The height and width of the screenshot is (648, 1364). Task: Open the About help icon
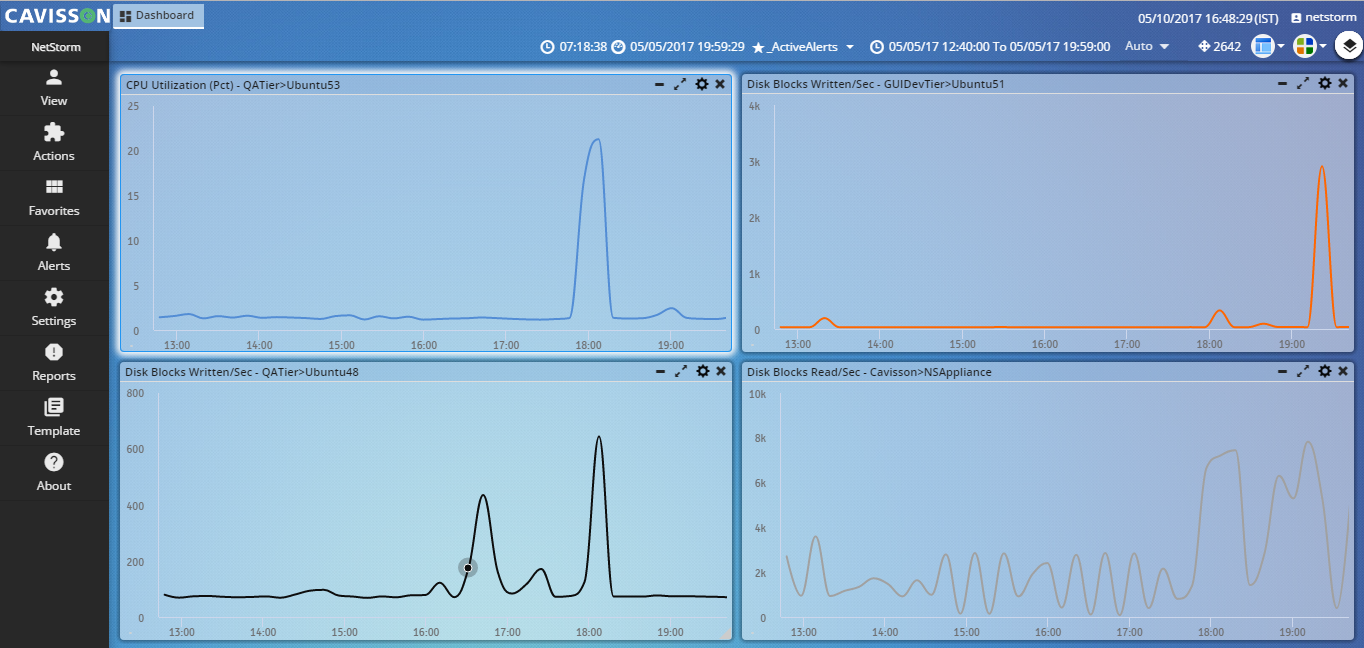pyautogui.click(x=54, y=473)
